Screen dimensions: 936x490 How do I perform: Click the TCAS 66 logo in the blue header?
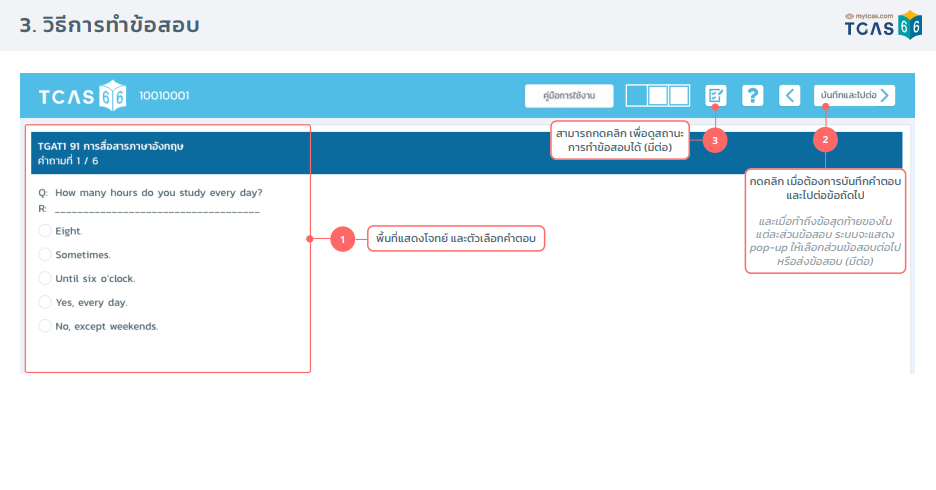pos(81,96)
